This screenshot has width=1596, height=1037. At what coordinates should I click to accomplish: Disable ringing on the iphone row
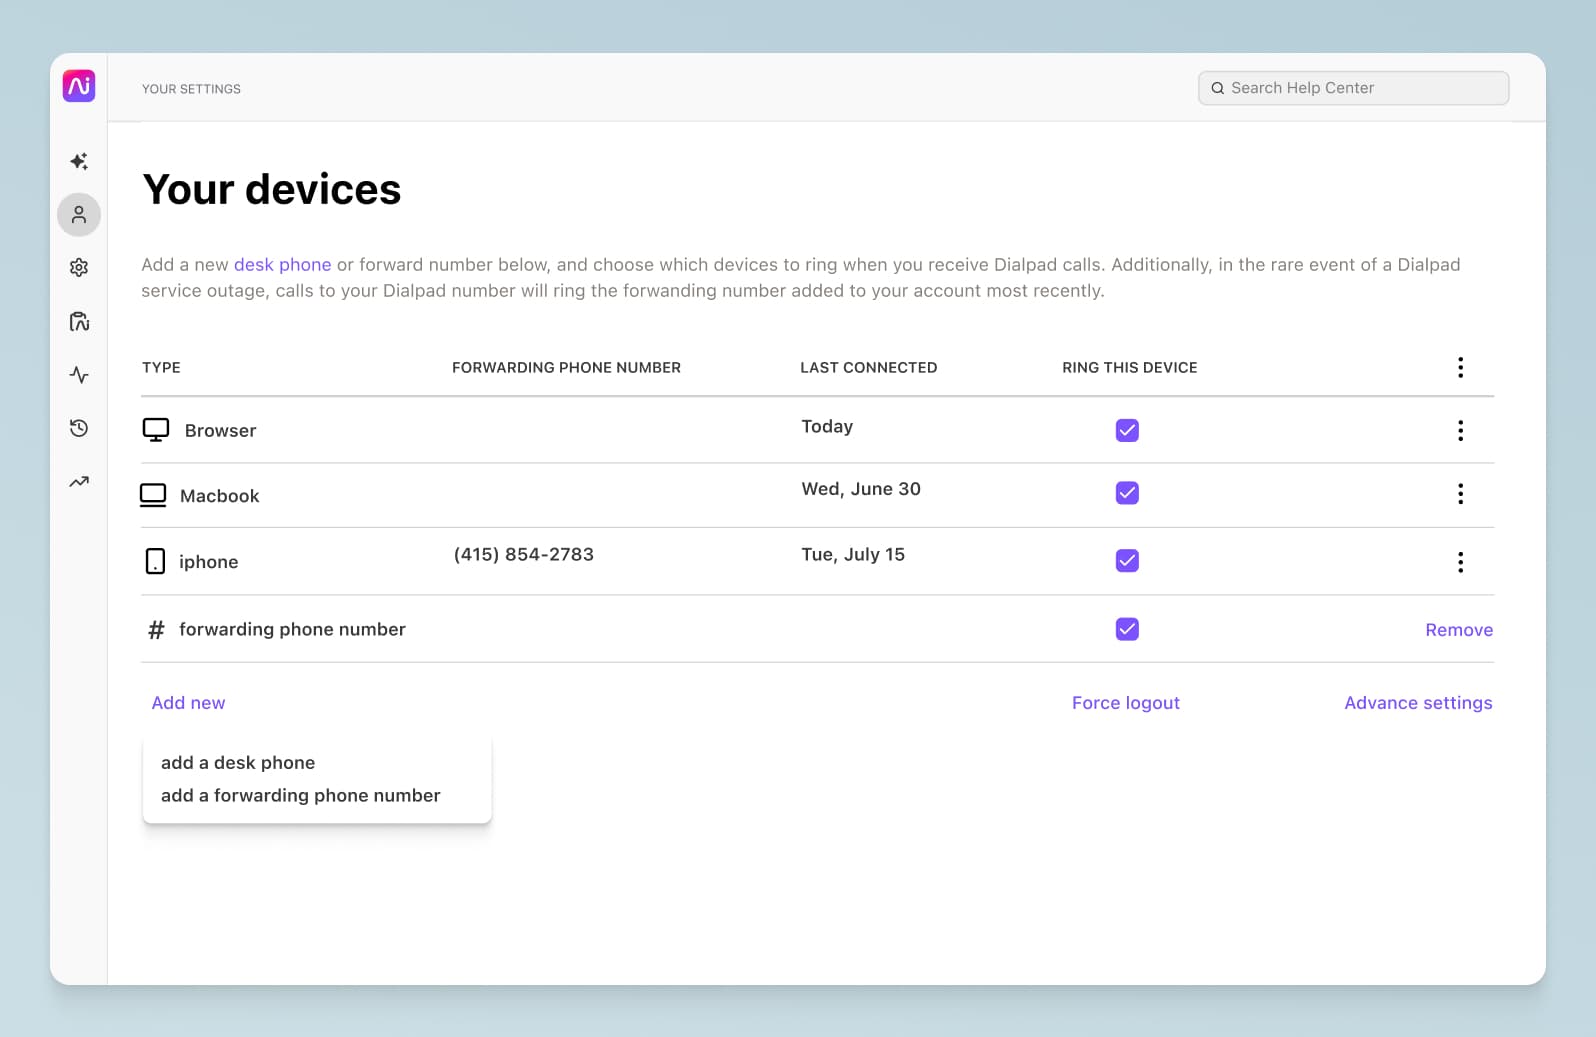tap(1127, 560)
